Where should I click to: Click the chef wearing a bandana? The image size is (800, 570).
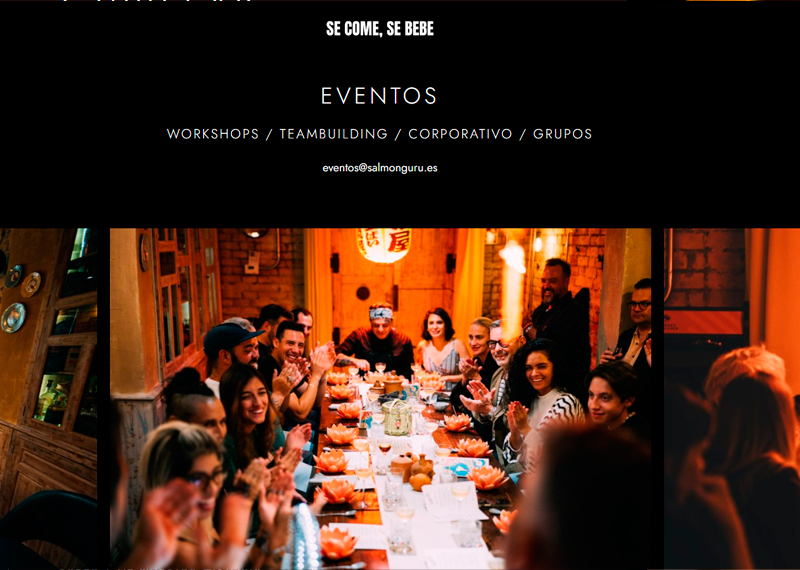[377, 337]
